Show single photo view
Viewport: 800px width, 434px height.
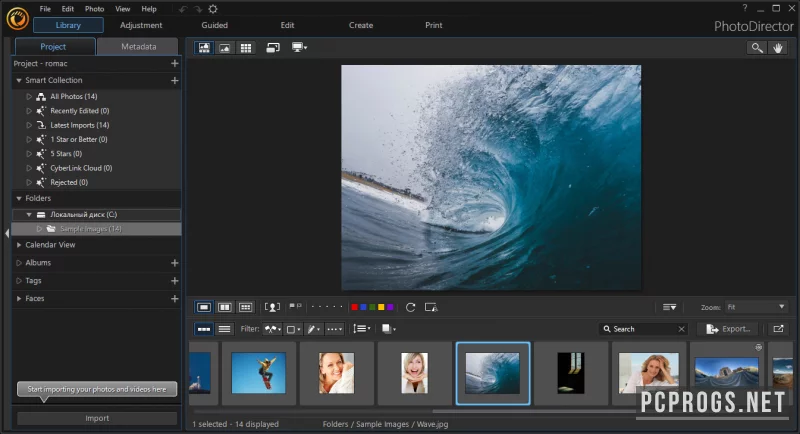(x=204, y=307)
